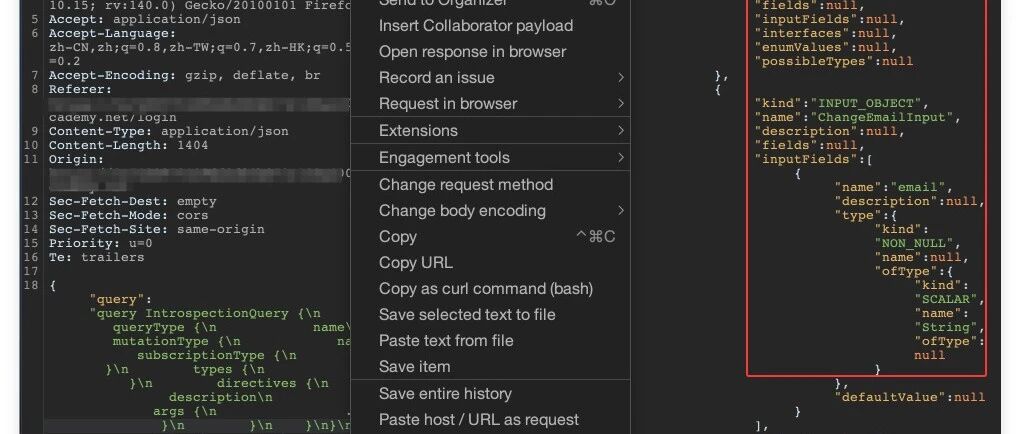The width and height of the screenshot is (1020, 434).
Task: Click "SCALAR" kind value in response
Action: click(x=946, y=299)
